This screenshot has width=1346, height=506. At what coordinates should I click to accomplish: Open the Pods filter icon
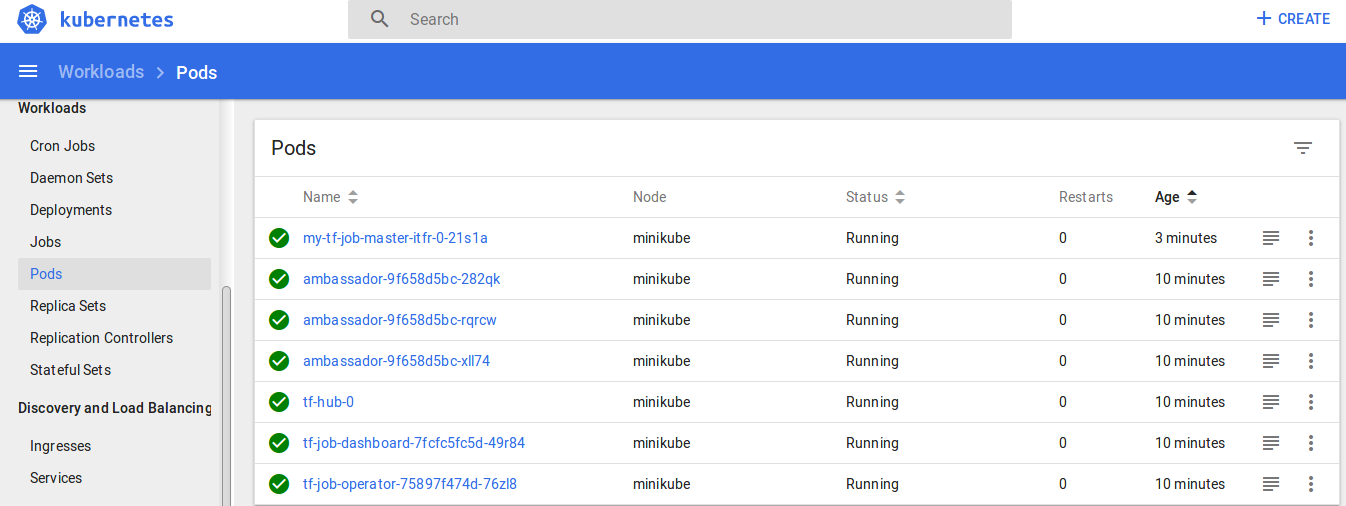[x=1302, y=148]
